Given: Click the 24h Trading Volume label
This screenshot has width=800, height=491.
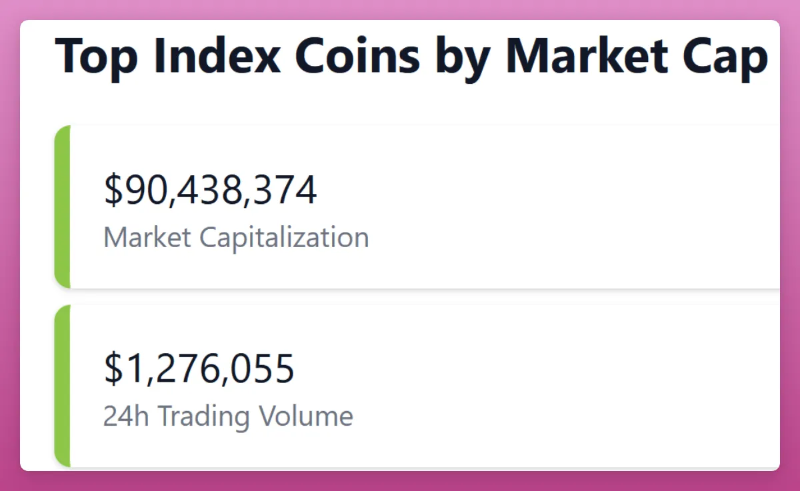Looking at the screenshot, I should [228, 416].
